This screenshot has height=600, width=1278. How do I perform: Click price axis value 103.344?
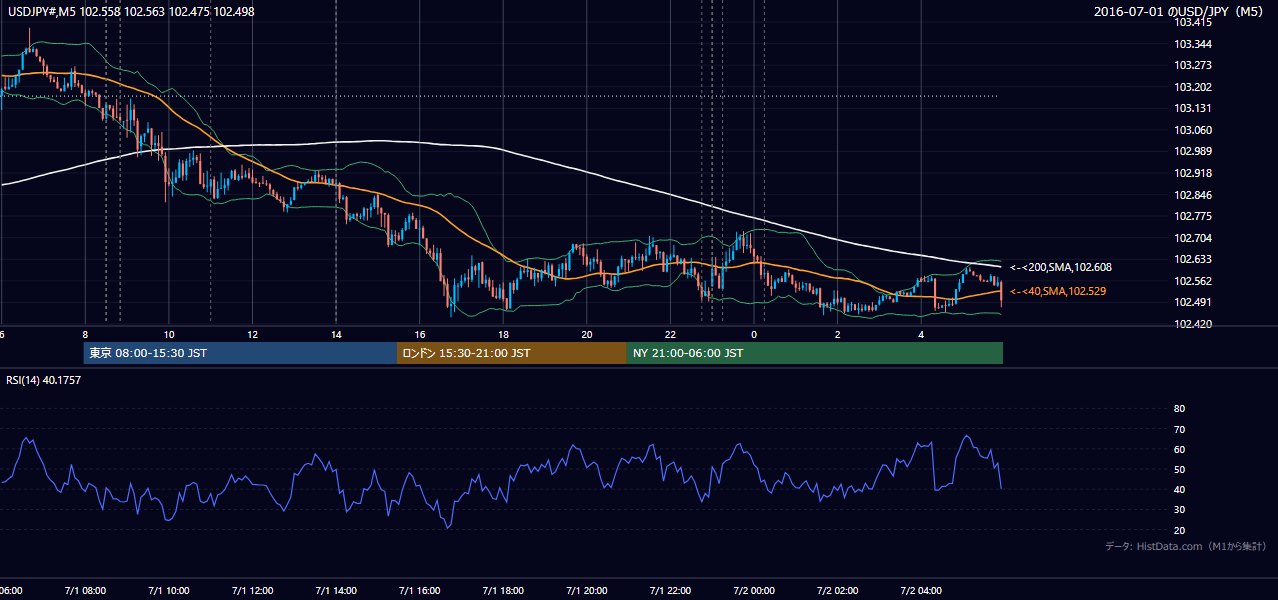[x=1193, y=44]
